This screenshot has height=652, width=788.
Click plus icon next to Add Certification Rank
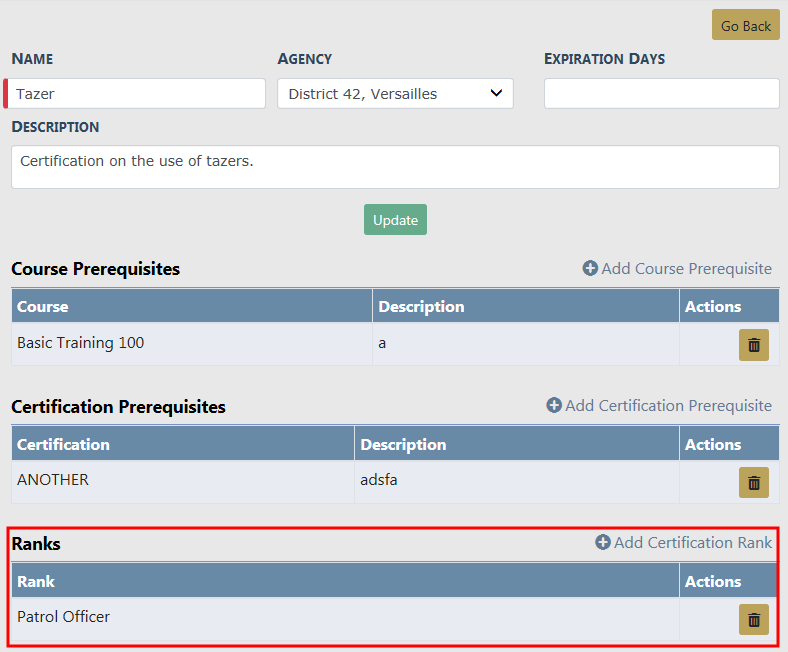(603, 543)
